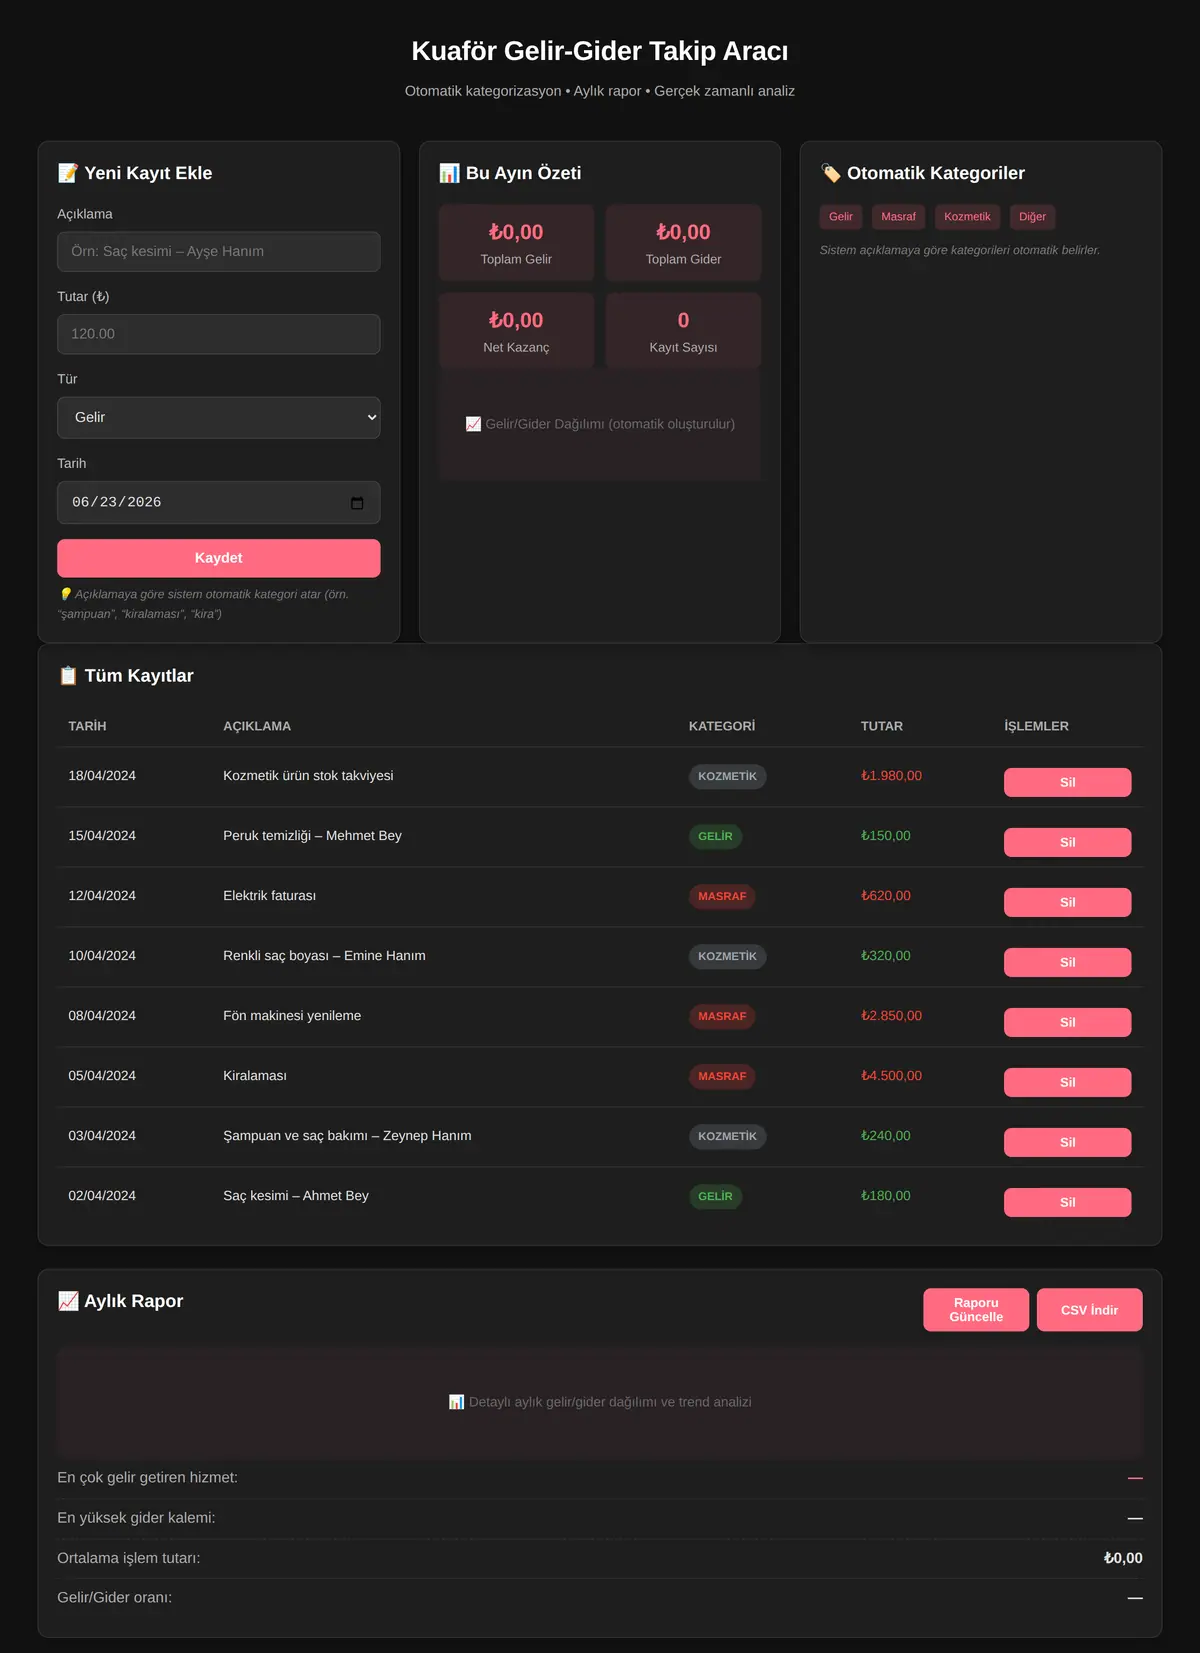Open the calendar picker in the Tarih field
The width and height of the screenshot is (1200, 1653).
click(x=357, y=503)
